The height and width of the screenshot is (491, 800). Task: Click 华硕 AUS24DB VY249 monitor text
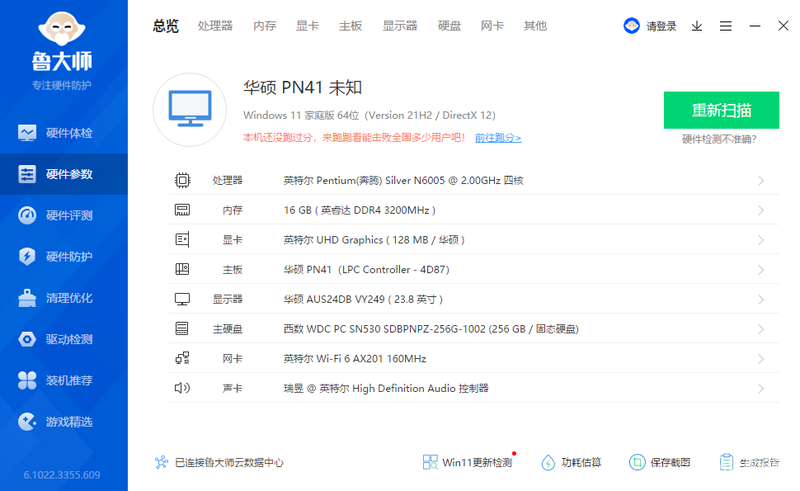[363, 299]
